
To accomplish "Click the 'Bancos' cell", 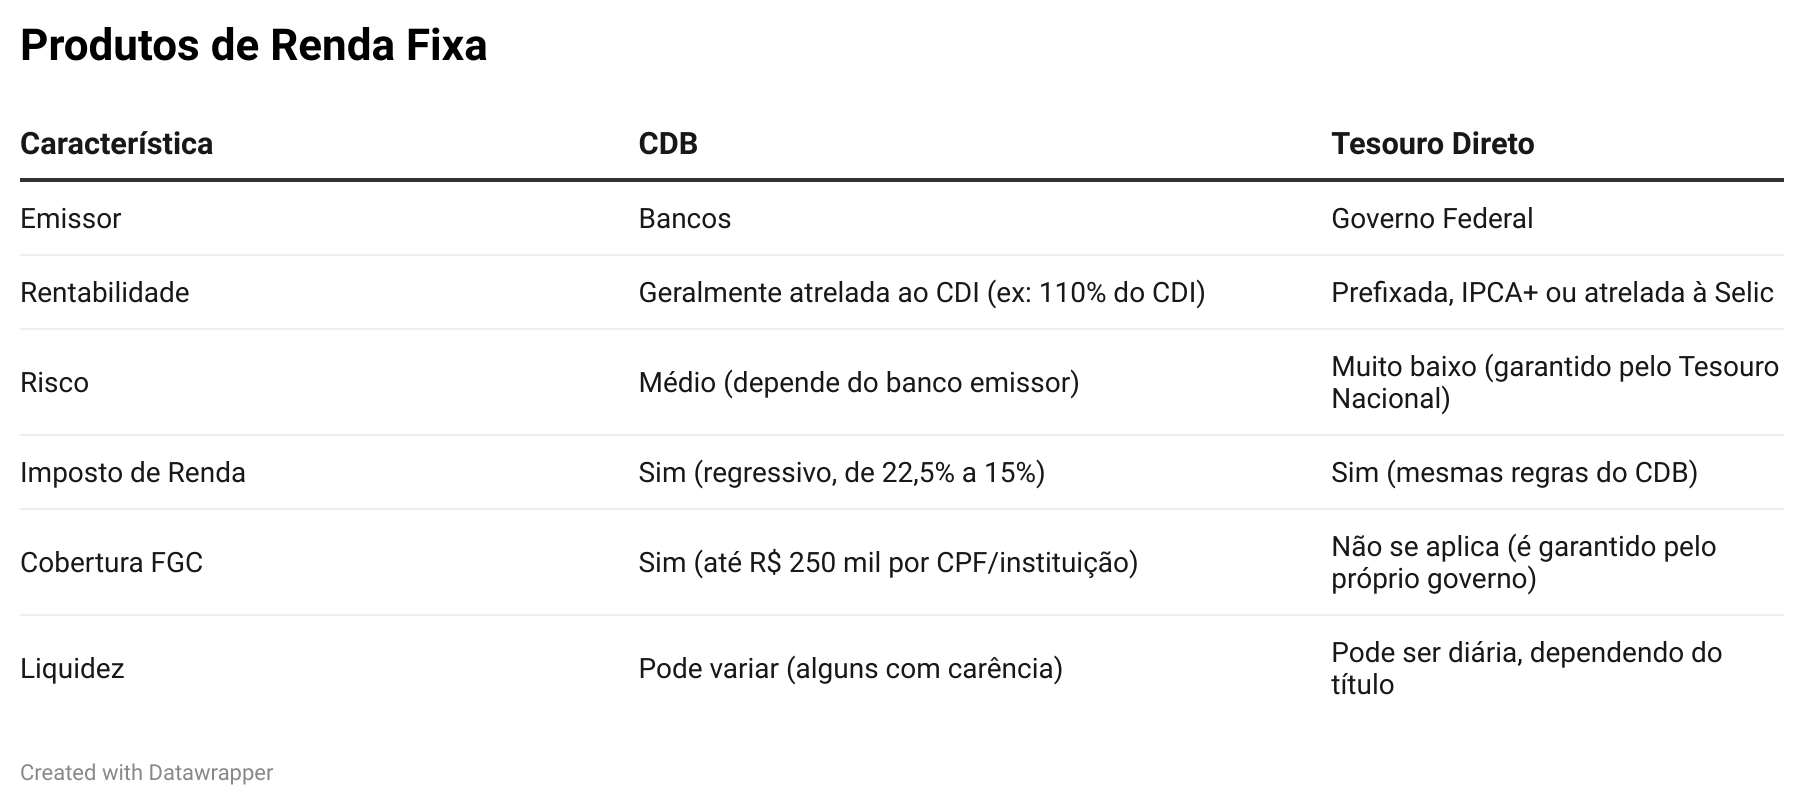I will point(684,219).
